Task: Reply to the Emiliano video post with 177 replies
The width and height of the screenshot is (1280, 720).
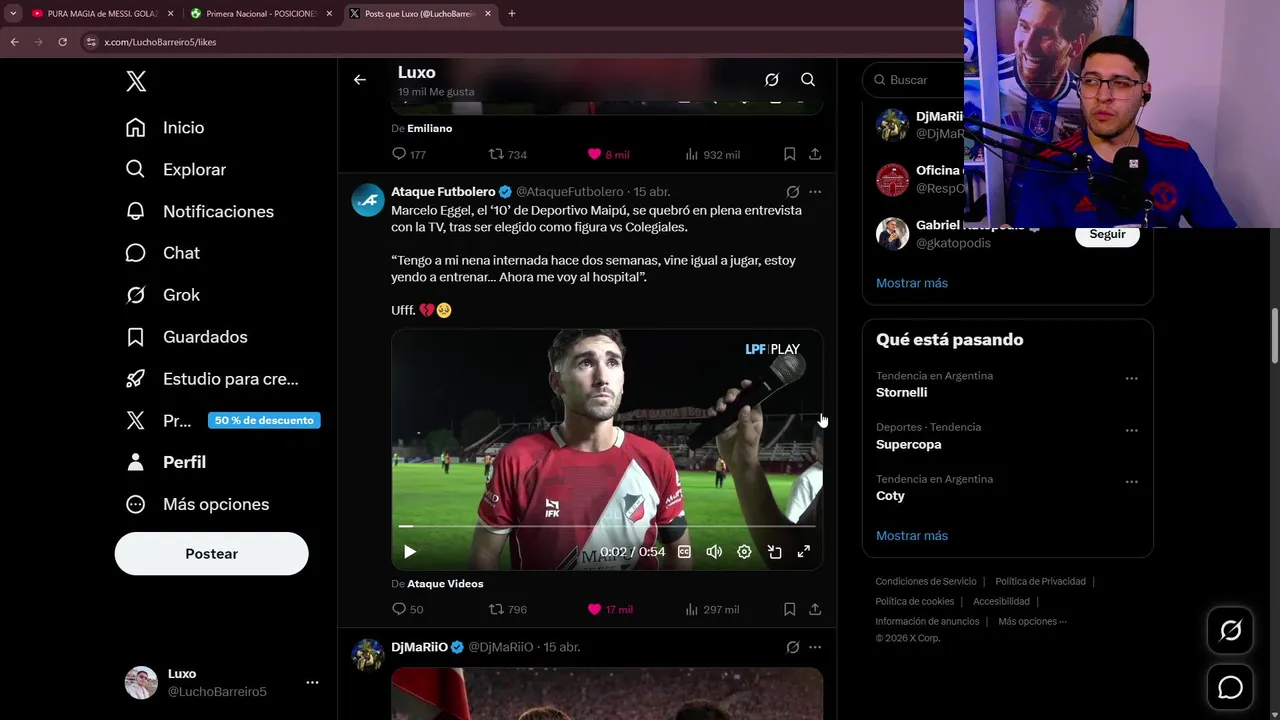Action: coord(409,154)
